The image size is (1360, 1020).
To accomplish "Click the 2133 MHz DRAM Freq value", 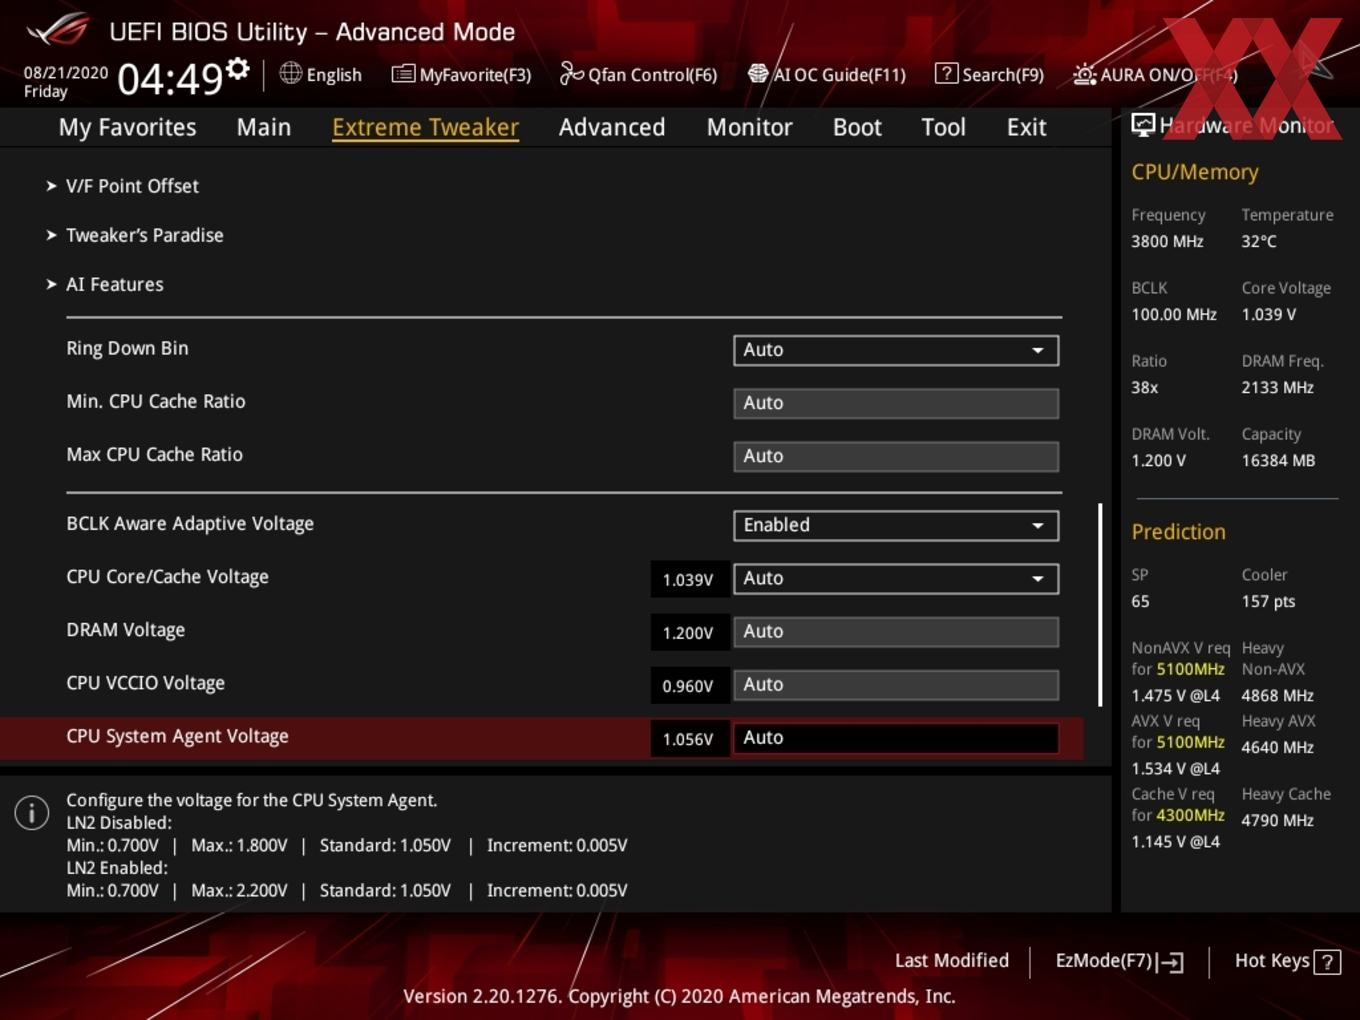I will coord(1277,387).
